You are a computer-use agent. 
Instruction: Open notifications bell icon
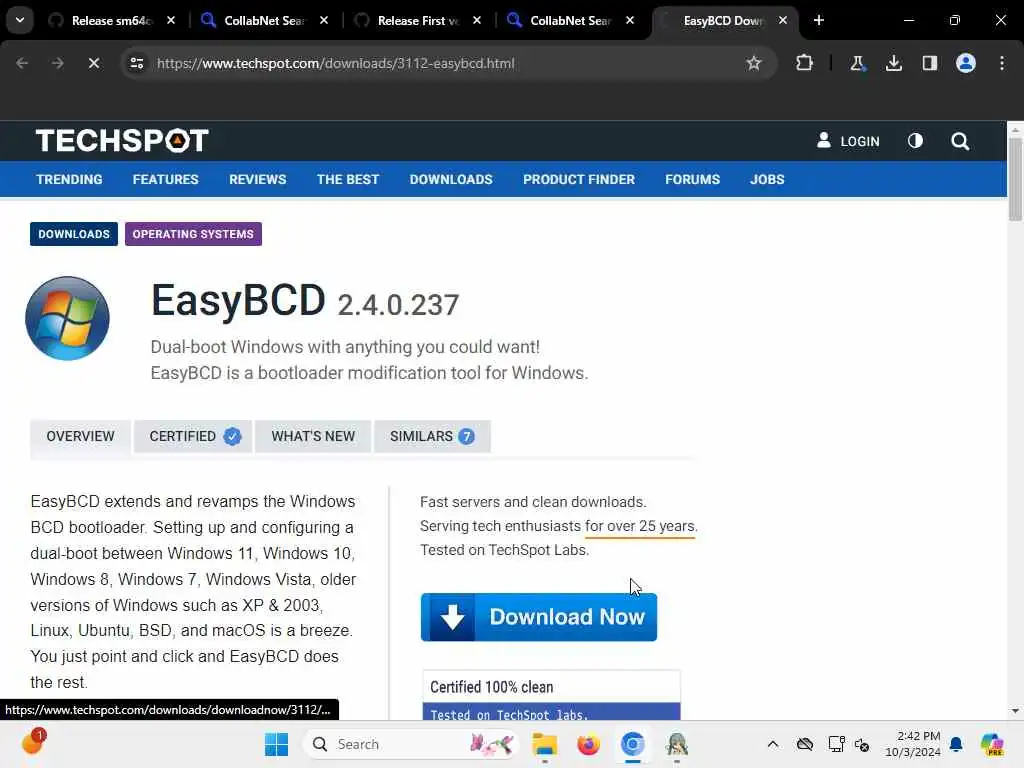[x=956, y=744]
